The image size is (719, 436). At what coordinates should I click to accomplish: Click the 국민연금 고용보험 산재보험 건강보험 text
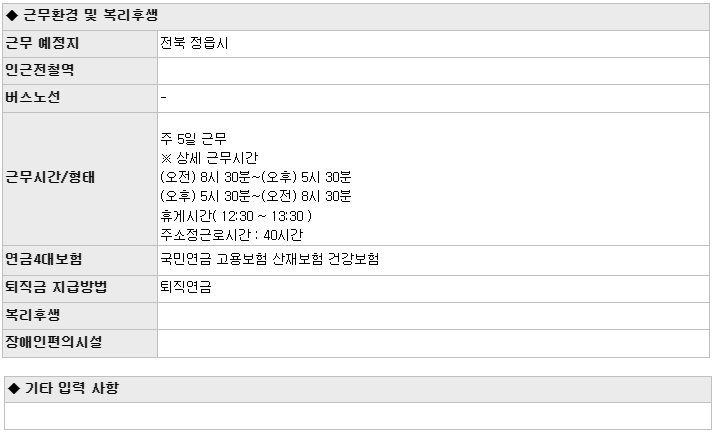pos(270,259)
